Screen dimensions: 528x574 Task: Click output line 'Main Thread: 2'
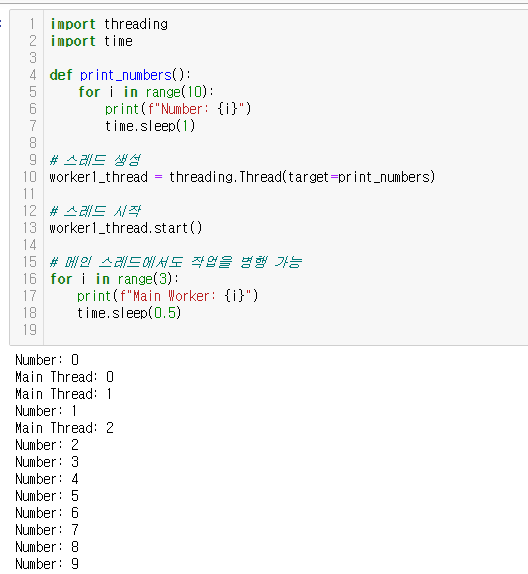(x=64, y=428)
